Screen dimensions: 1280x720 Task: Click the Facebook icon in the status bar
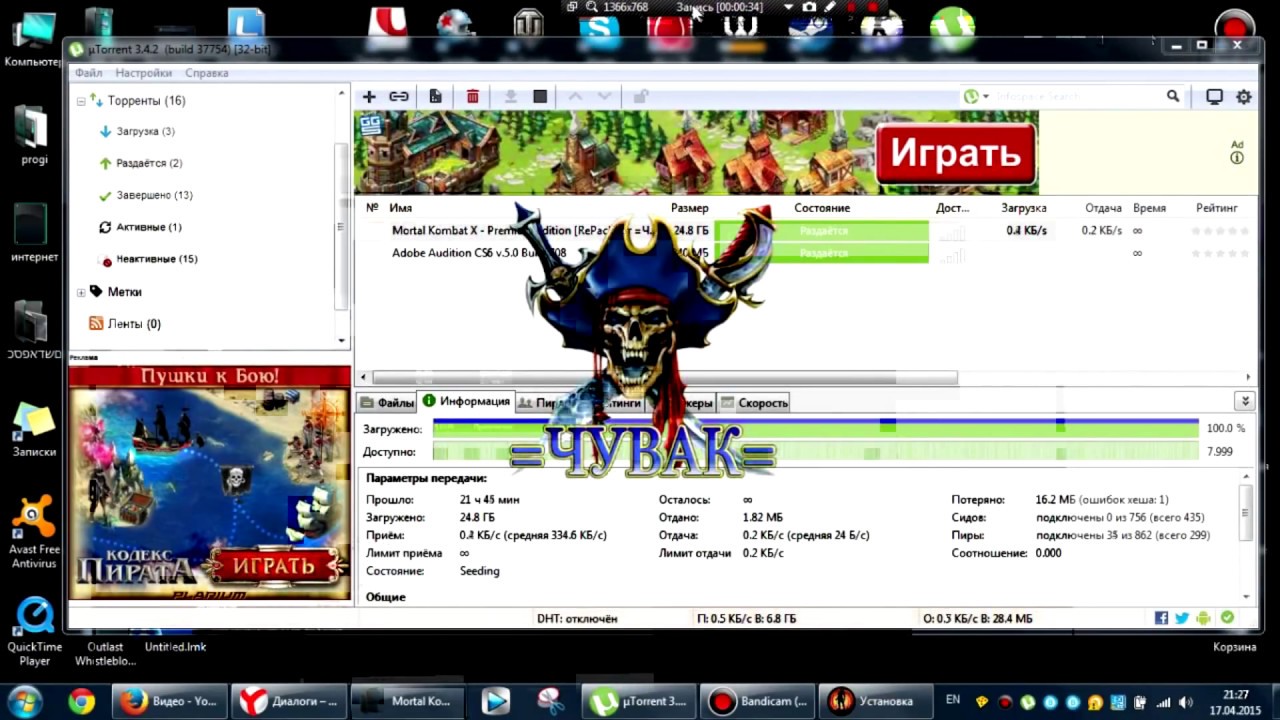[x=1161, y=618]
